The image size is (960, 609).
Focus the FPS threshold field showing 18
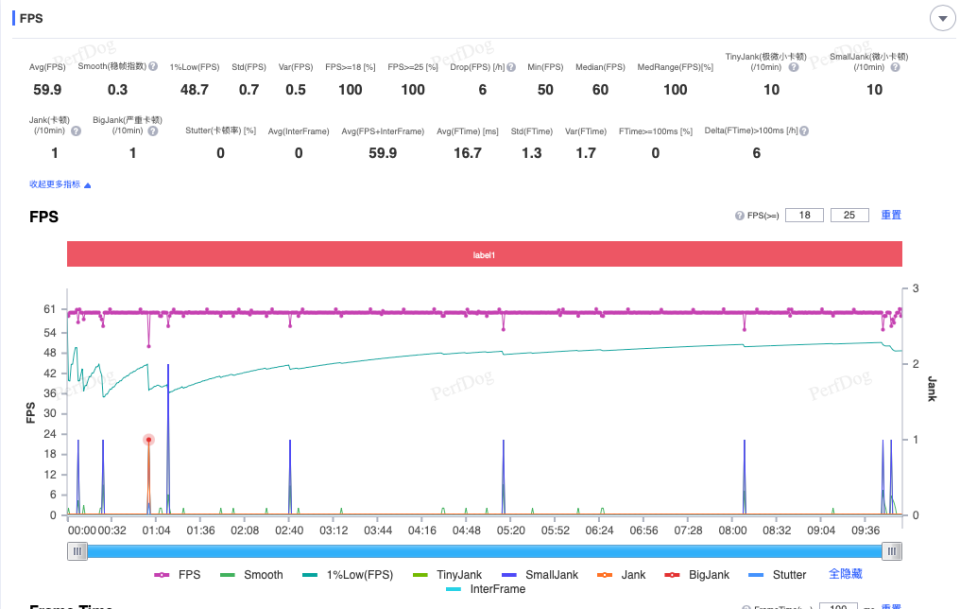804,215
